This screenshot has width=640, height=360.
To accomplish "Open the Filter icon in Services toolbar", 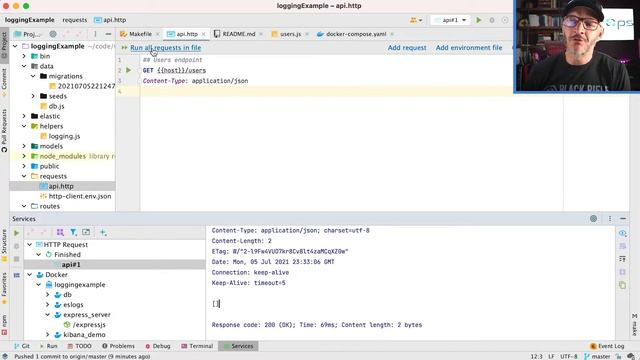I will [73, 232].
